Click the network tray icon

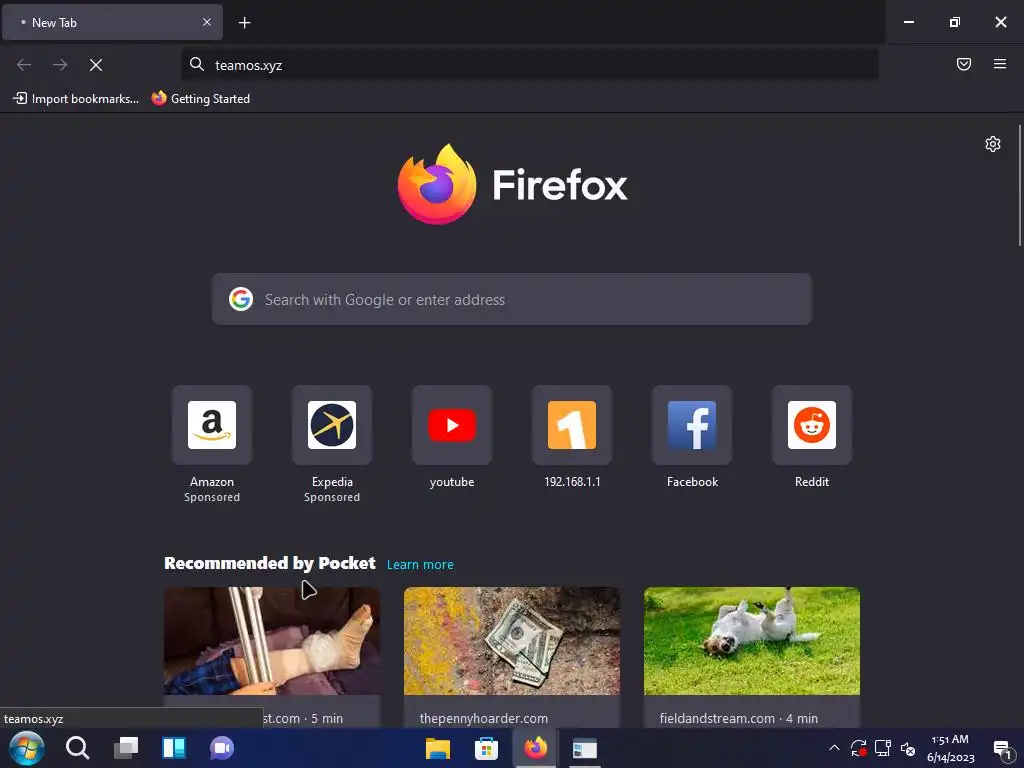tap(883, 748)
